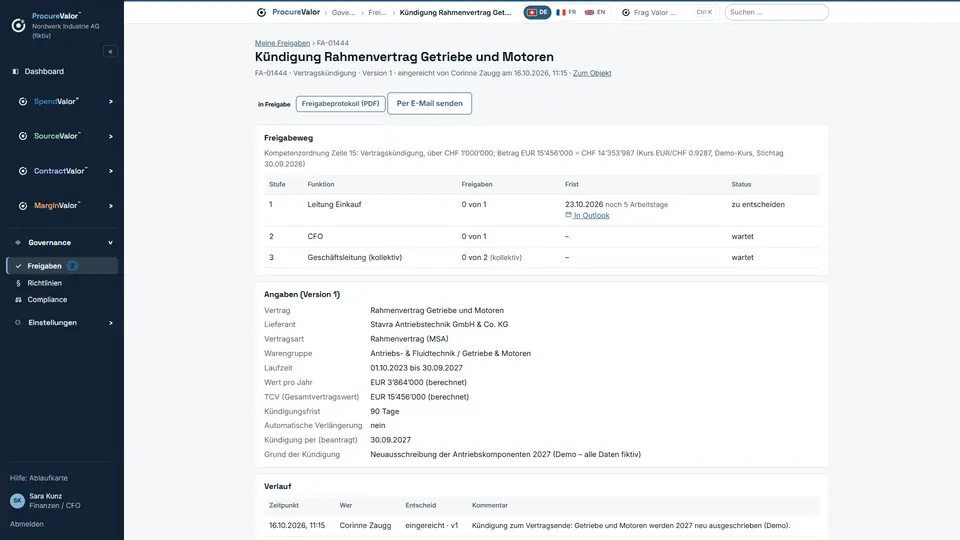Click the MarginValor module icon
960x540 pixels.
pos(23,206)
